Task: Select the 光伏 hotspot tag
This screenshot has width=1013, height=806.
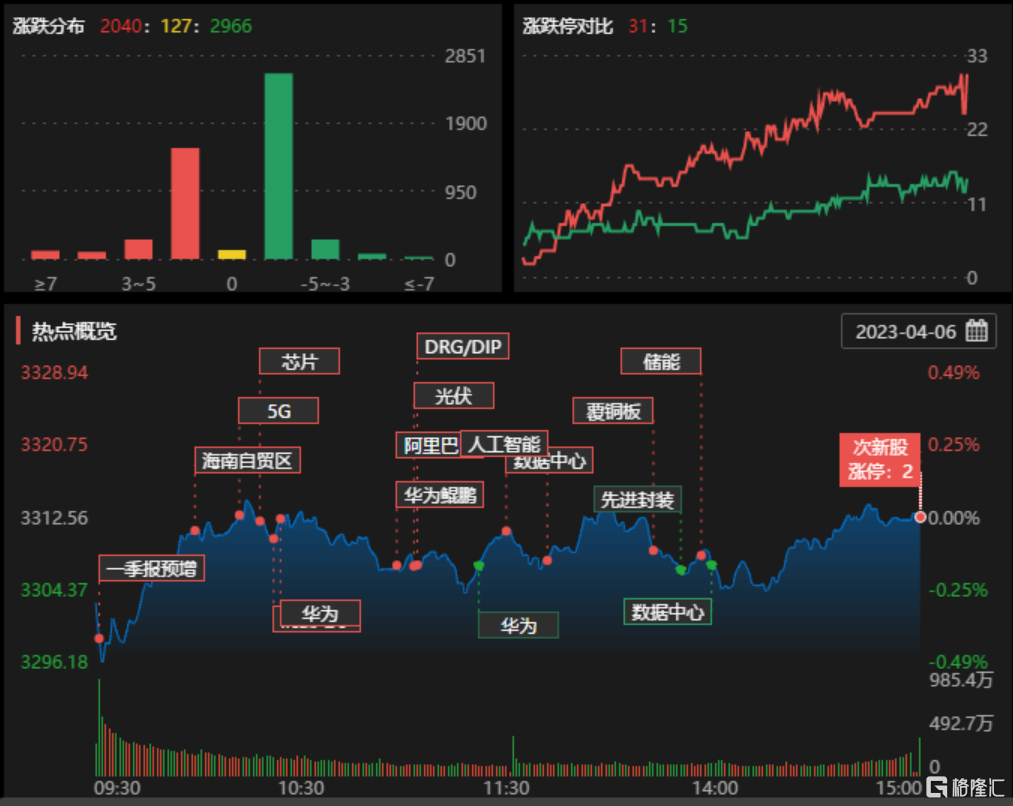Action: 454,395
